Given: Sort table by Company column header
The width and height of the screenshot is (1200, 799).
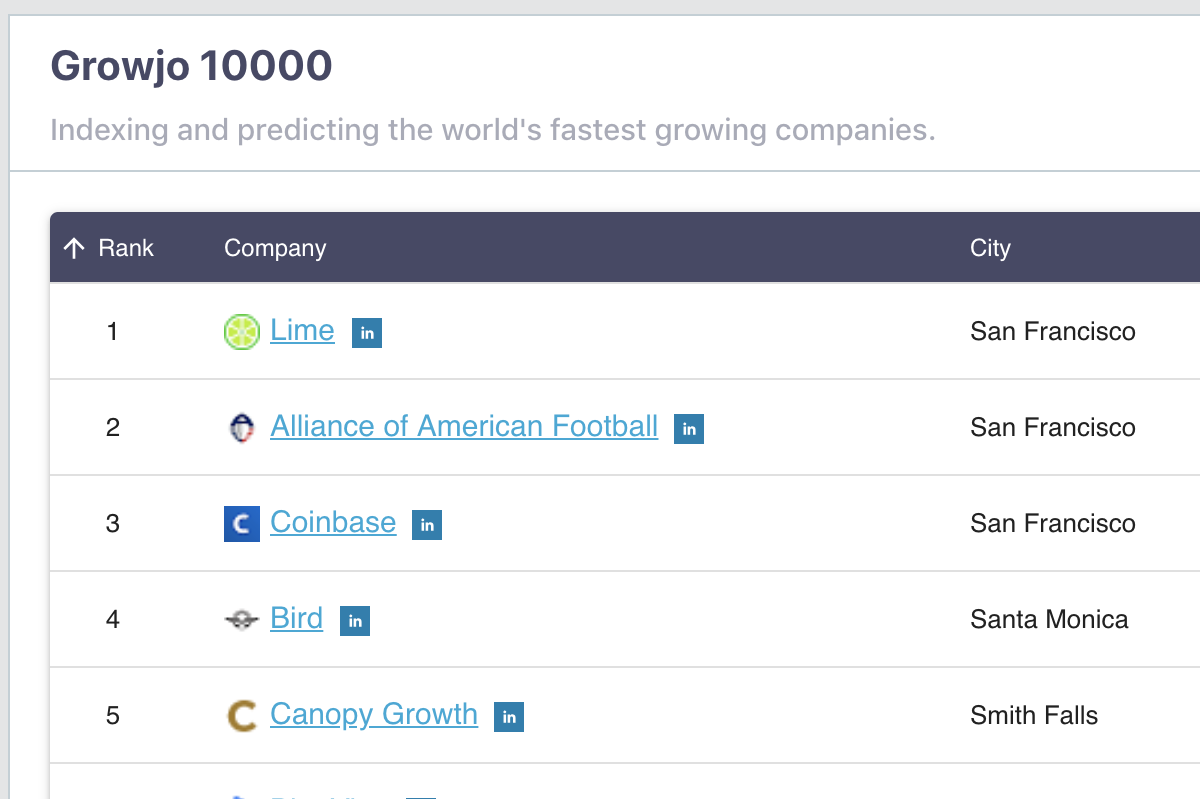Looking at the screenshot, I should point(275,248).
